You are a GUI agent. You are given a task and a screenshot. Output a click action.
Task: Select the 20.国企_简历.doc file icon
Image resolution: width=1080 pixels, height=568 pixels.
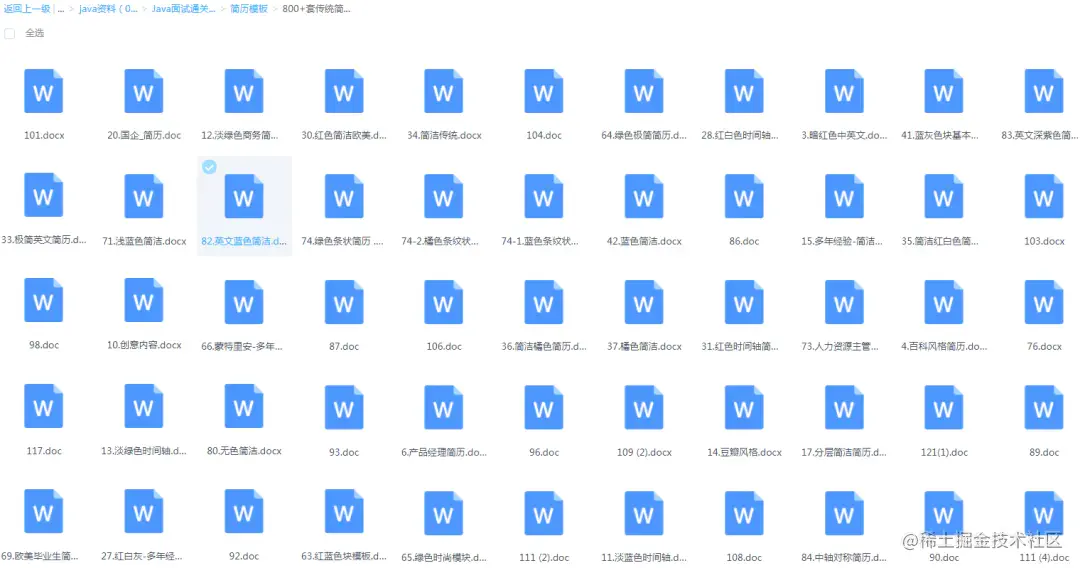pyautogui.click(x=144, y=91)
